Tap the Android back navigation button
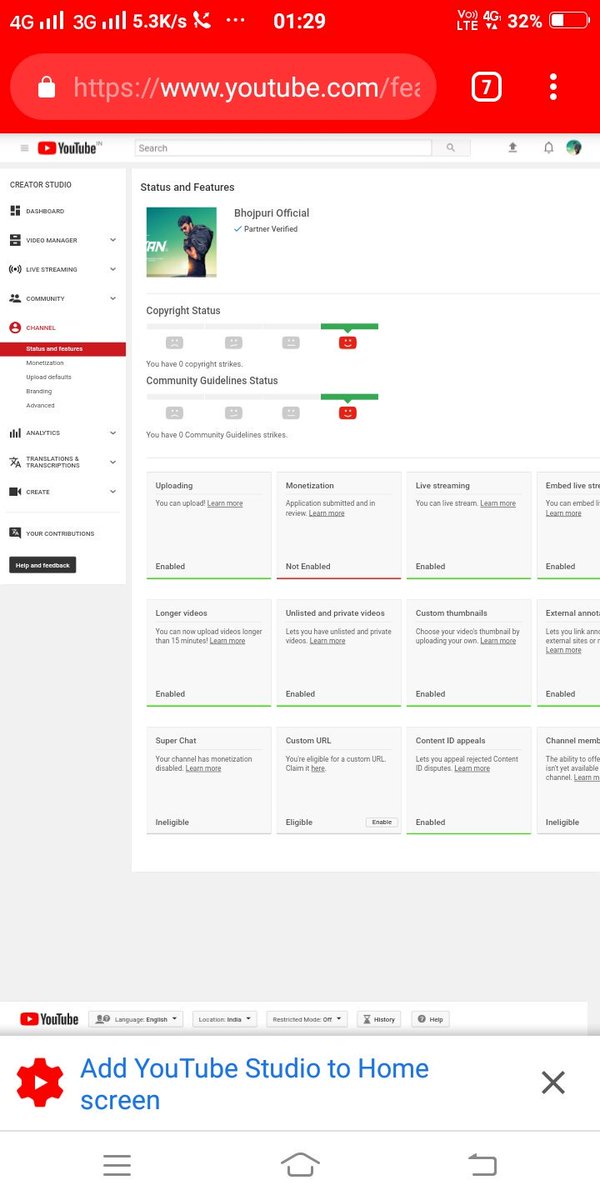 pos(482,1164)
